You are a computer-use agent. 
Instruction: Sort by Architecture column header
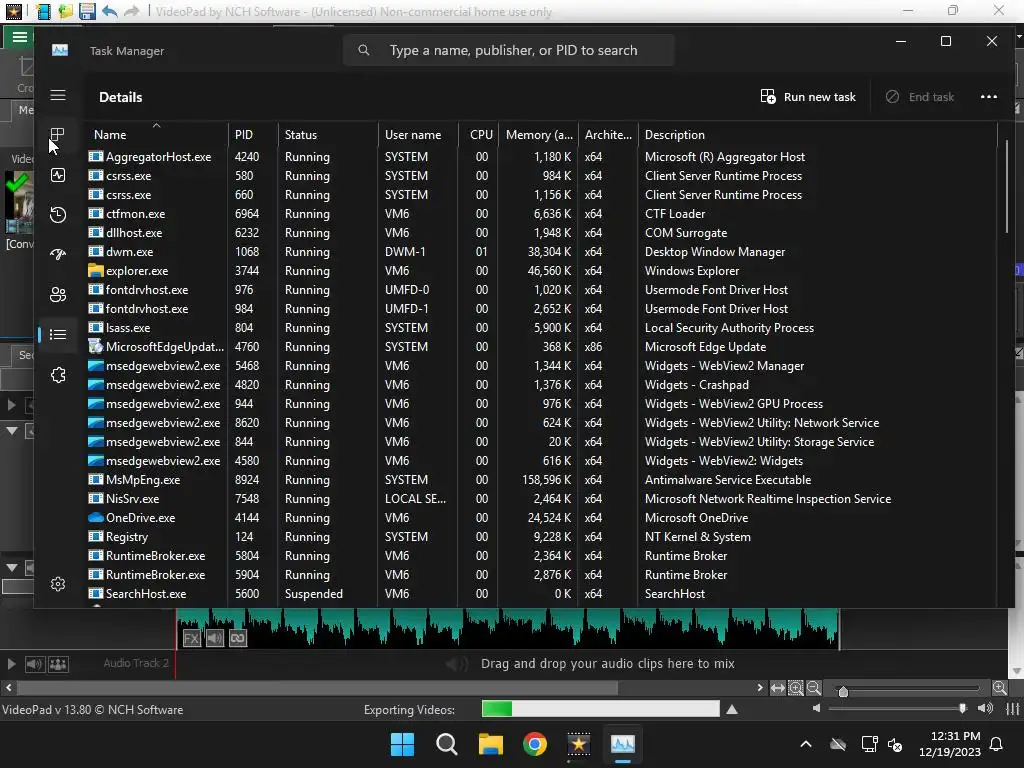point(608,135)
